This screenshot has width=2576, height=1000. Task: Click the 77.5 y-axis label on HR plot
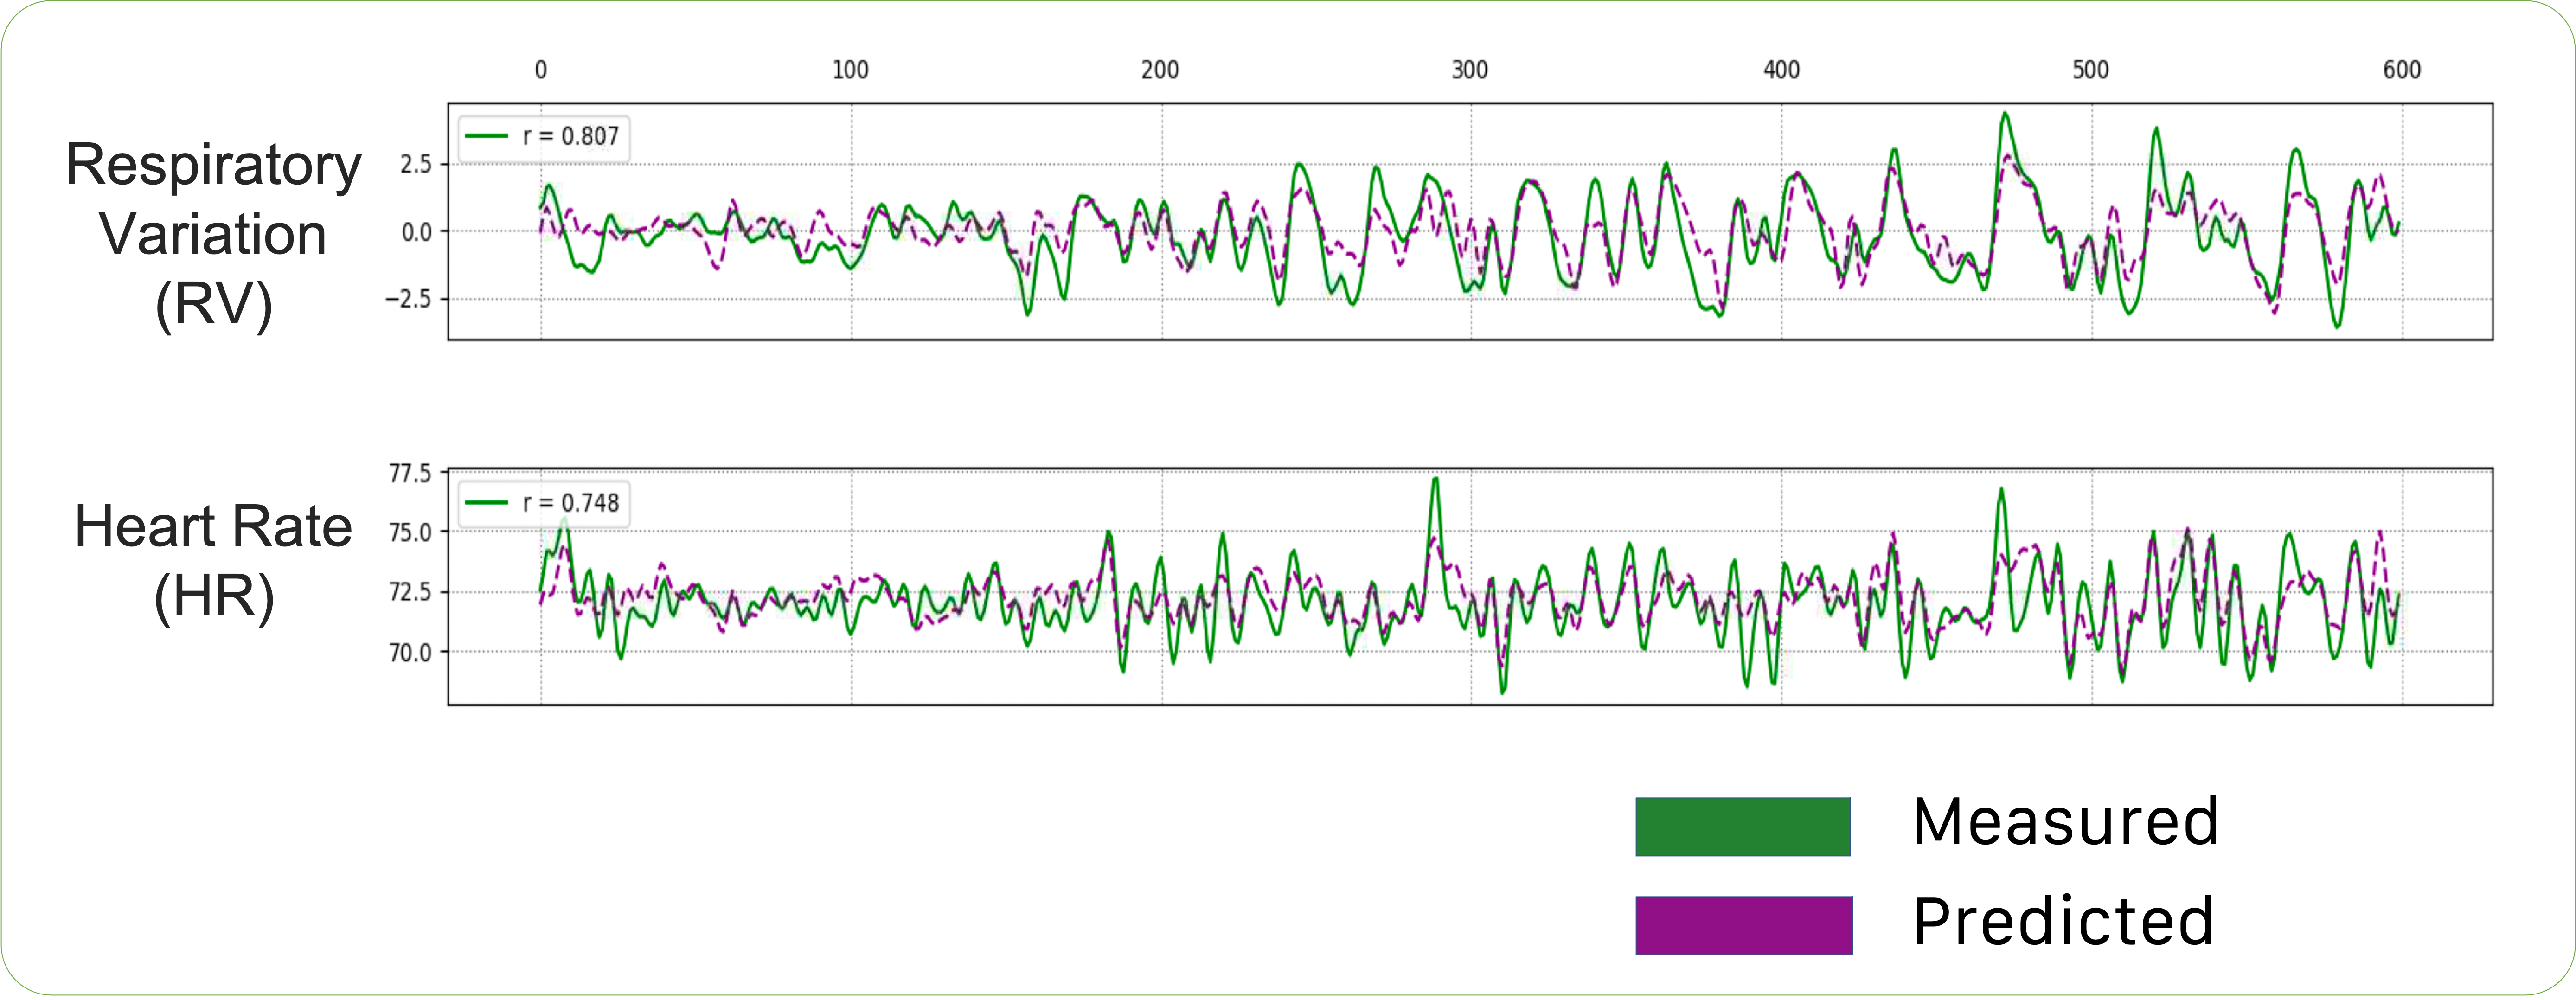[x=410, y=473]
